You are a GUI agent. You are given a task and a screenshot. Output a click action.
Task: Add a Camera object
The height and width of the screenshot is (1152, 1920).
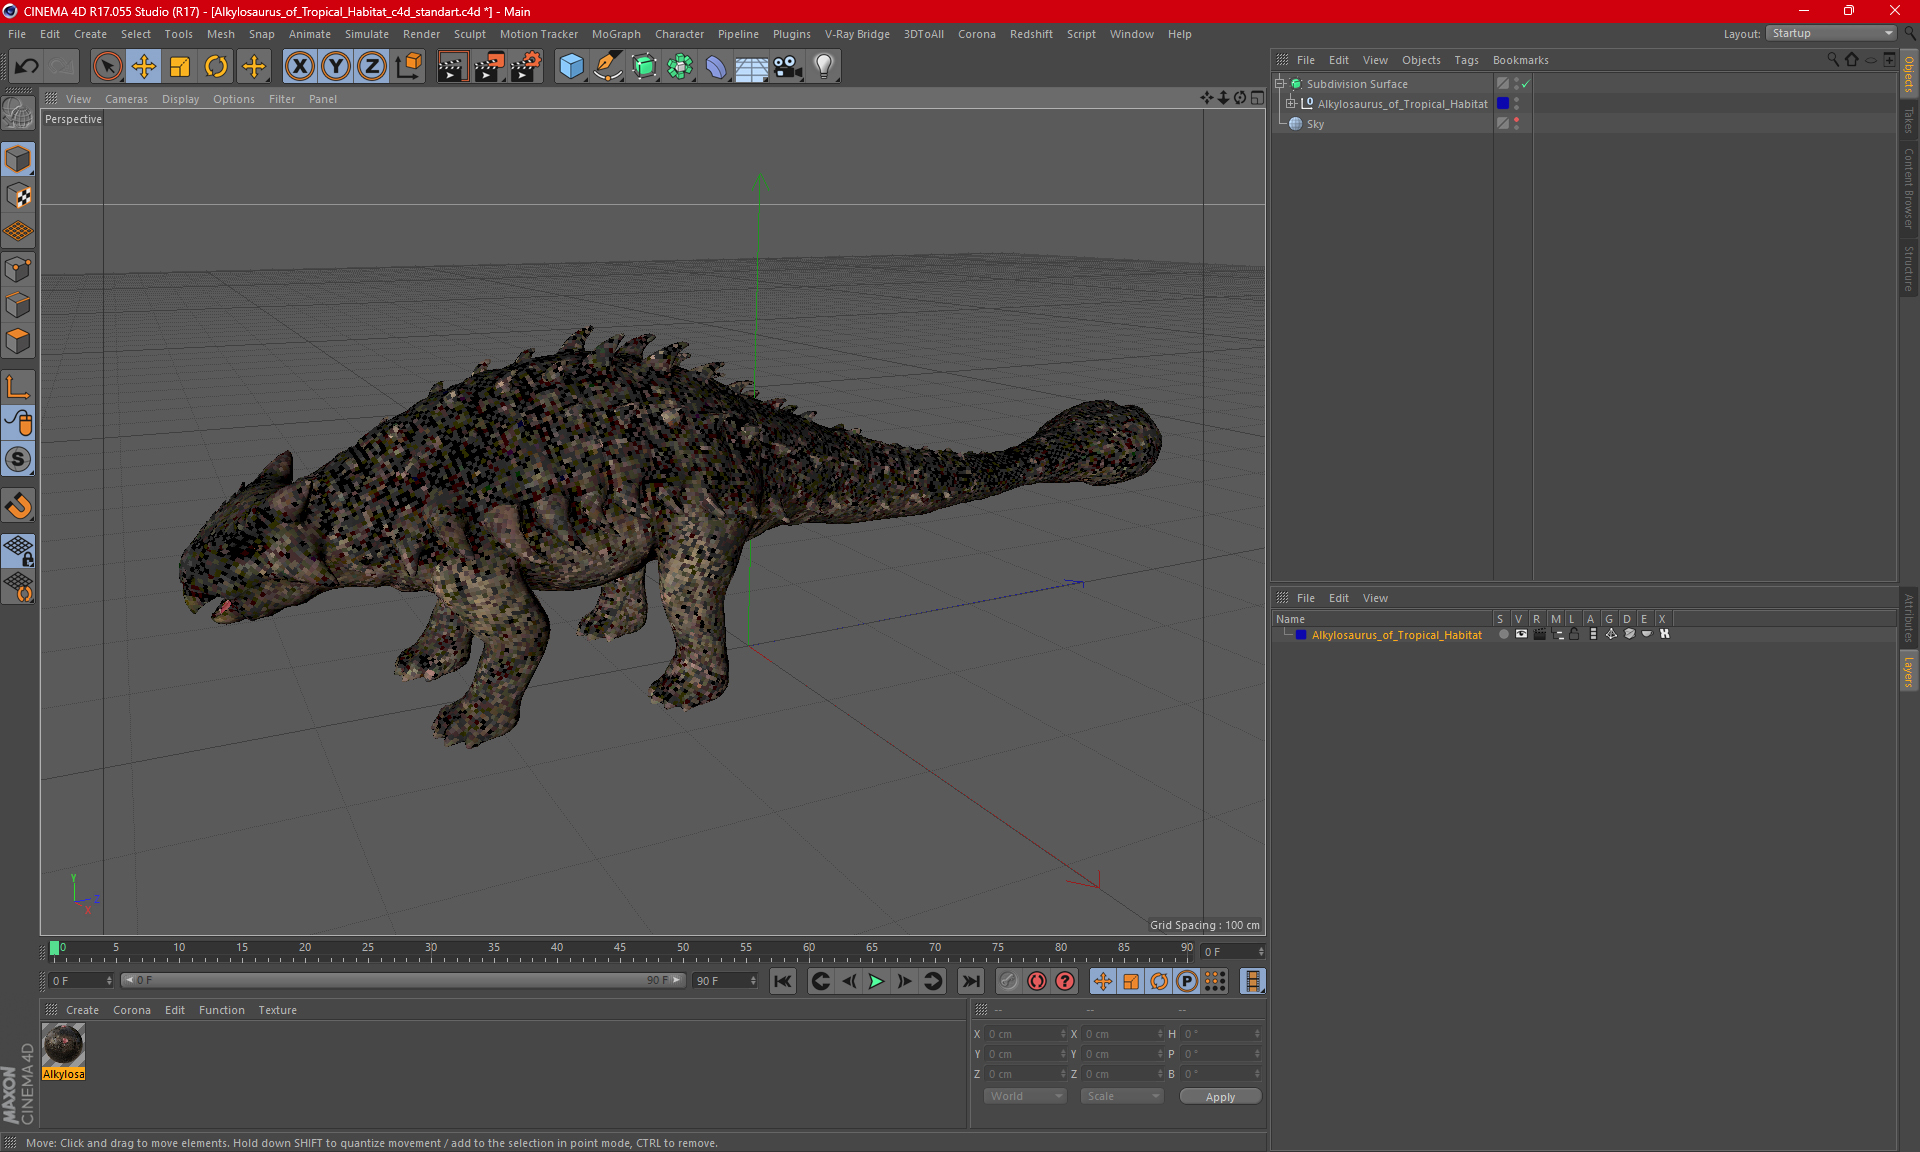(x=788, y=66)
